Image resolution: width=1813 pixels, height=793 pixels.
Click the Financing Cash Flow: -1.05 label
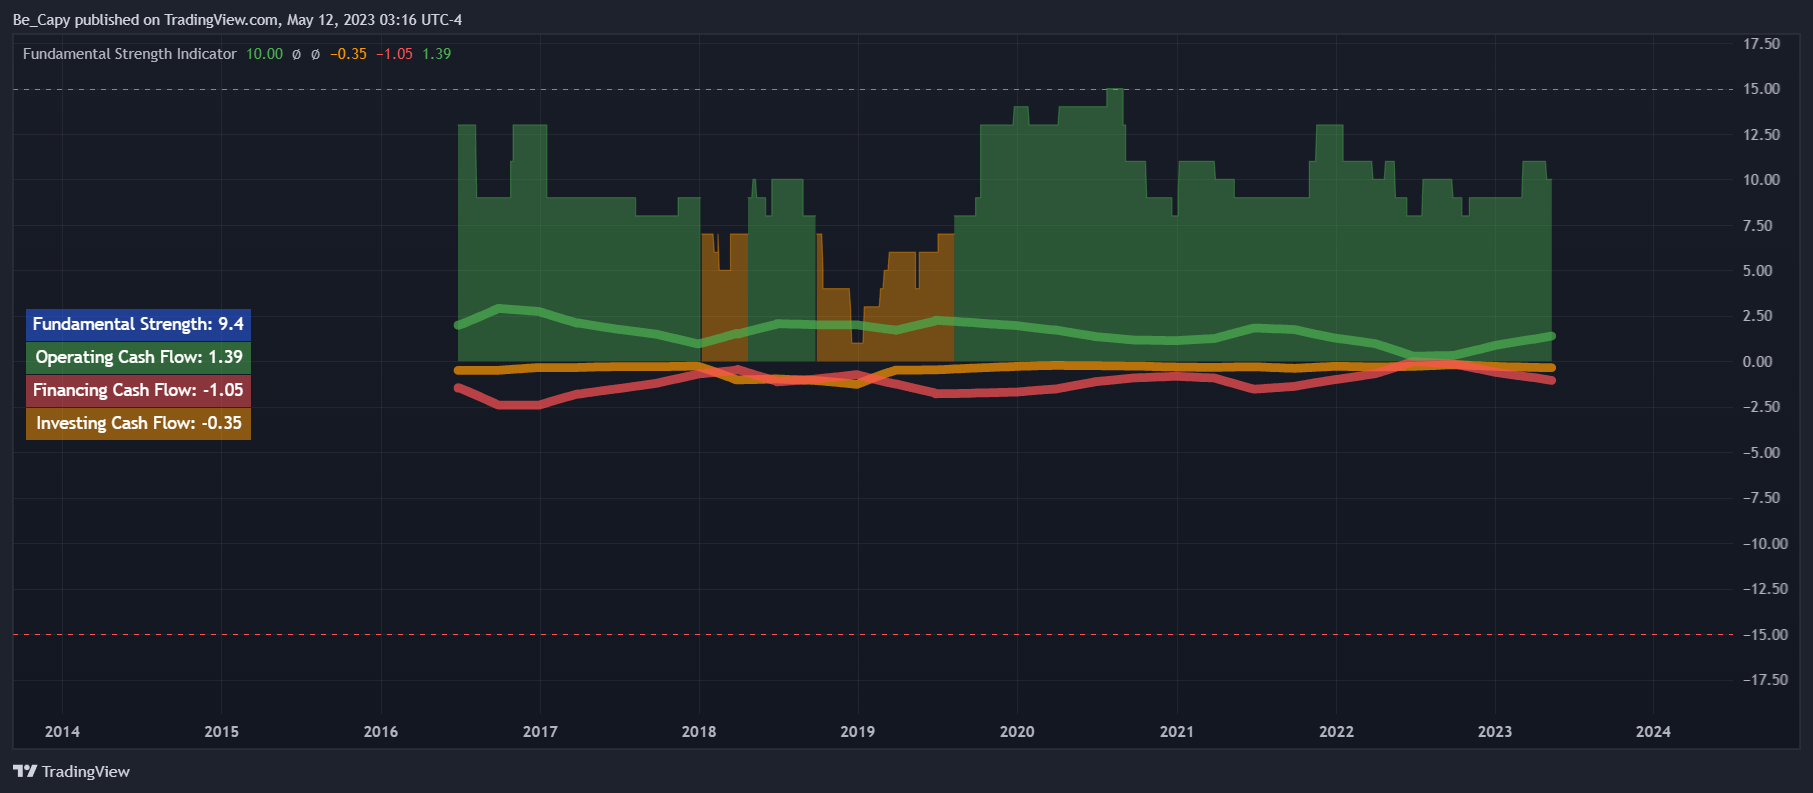pyautogui.click(x=138, y=390)
